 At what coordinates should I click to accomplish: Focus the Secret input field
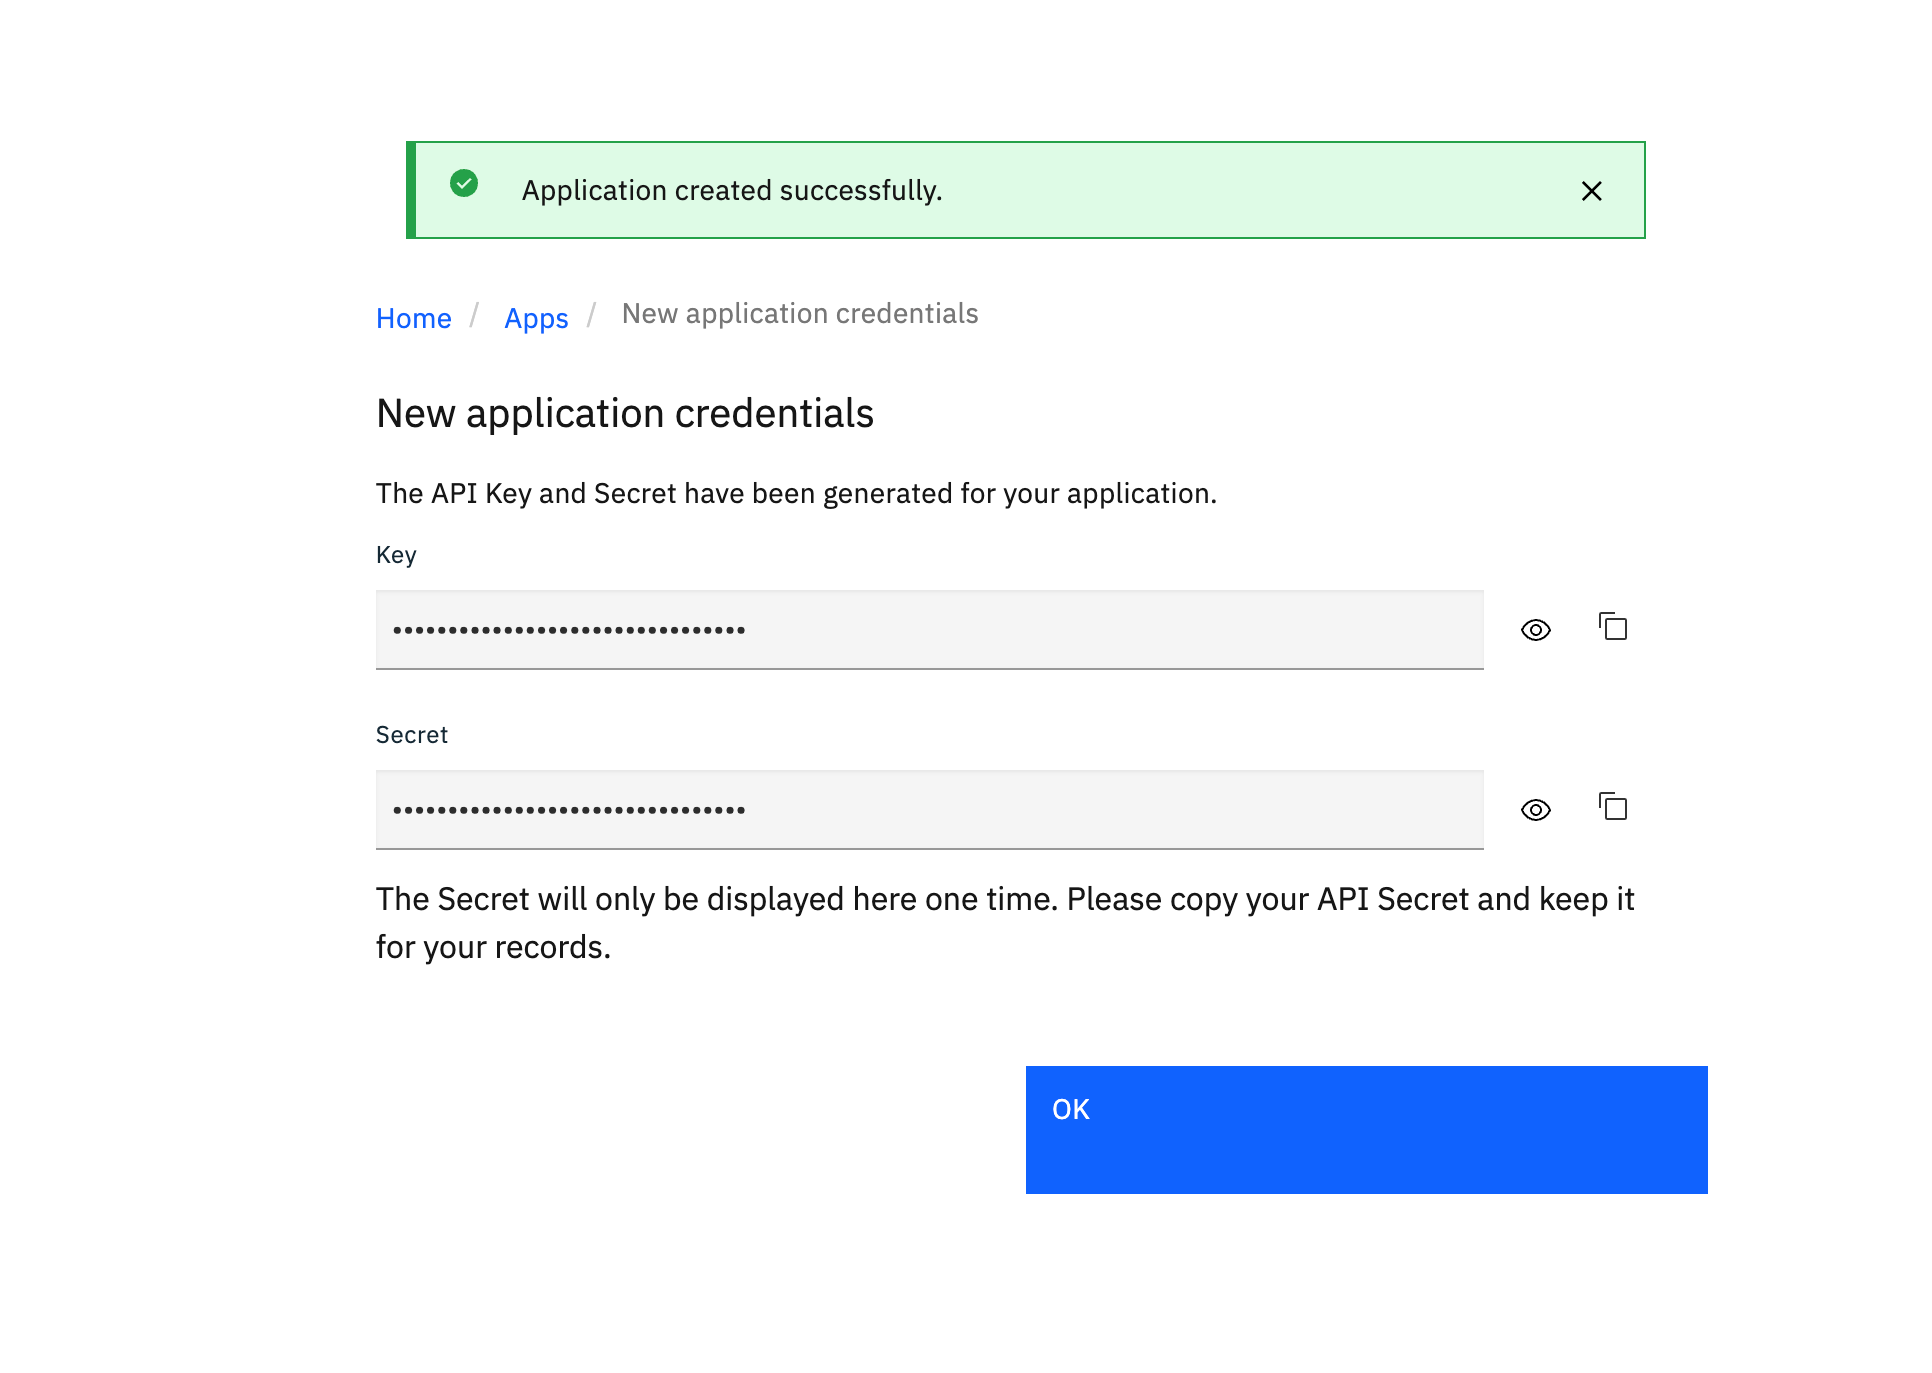929,810
